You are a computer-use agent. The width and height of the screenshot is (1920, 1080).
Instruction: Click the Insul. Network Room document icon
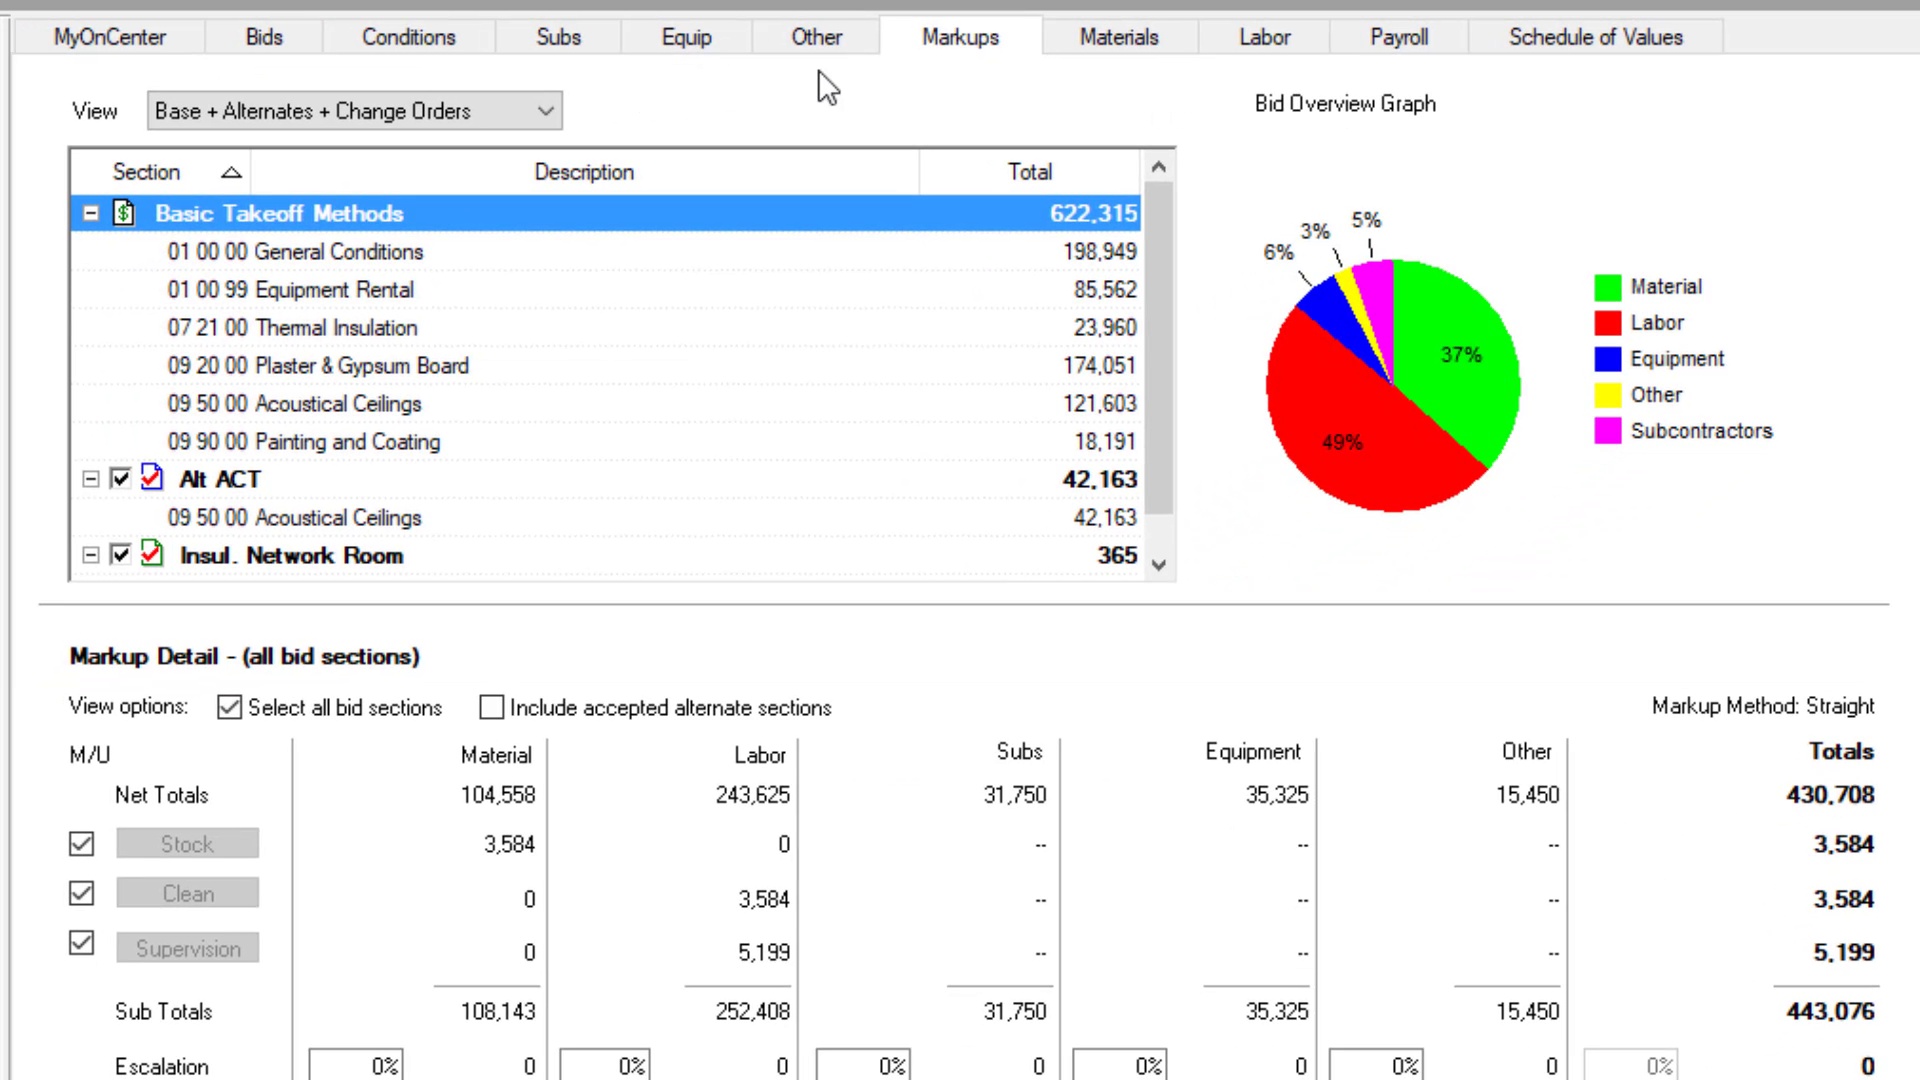(x=151, y=554)
